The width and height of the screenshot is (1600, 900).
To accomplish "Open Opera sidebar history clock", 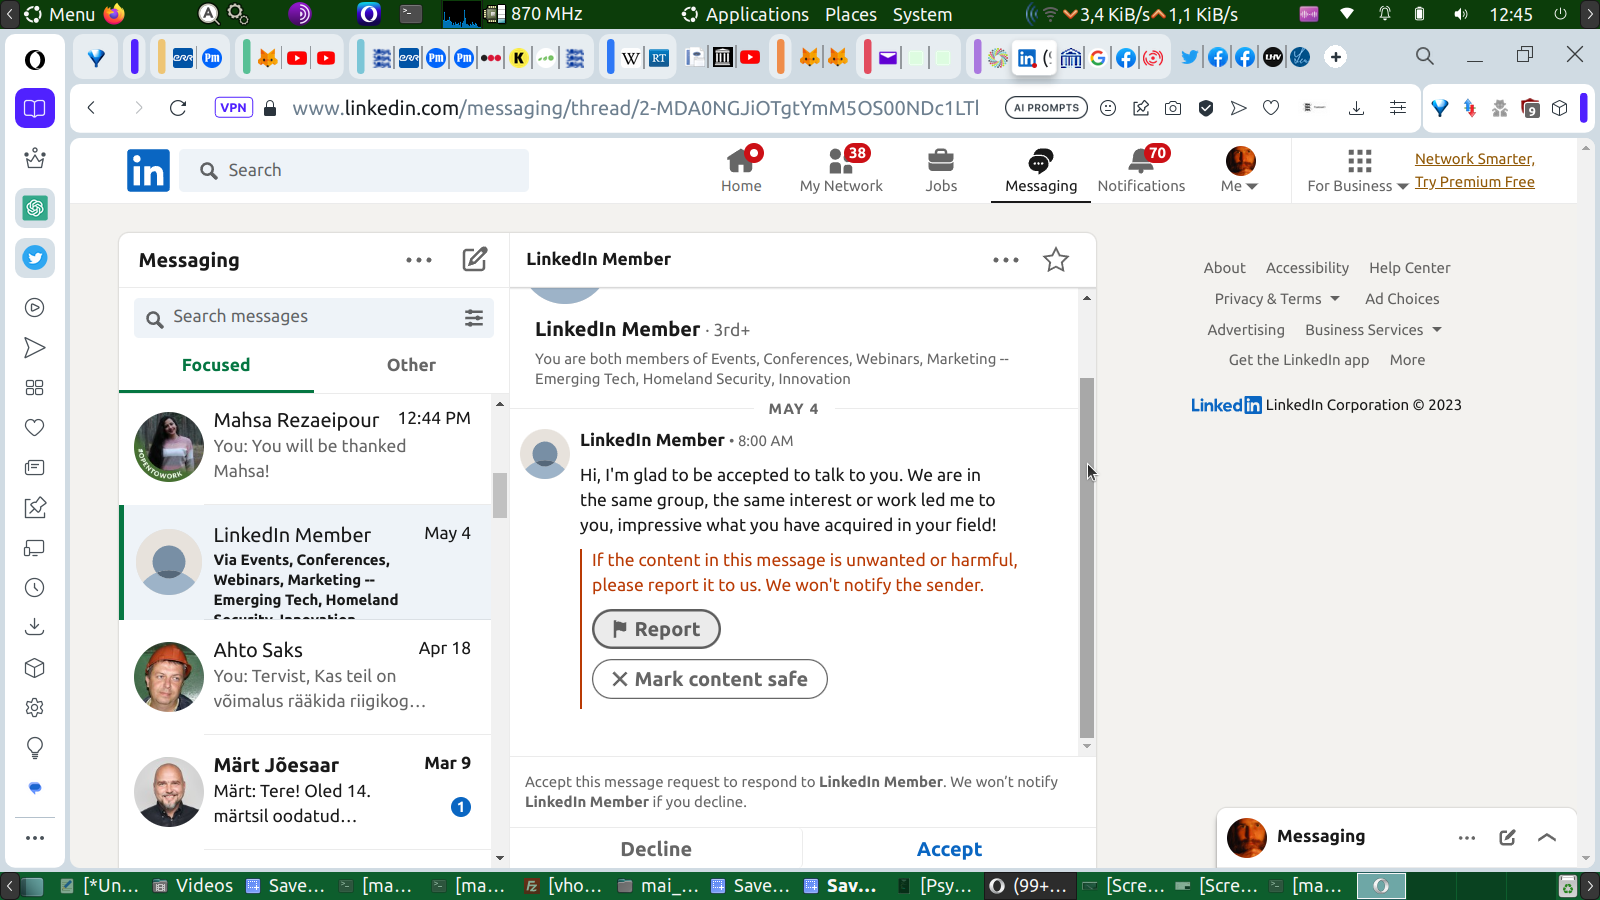I will tap(35, 588).
